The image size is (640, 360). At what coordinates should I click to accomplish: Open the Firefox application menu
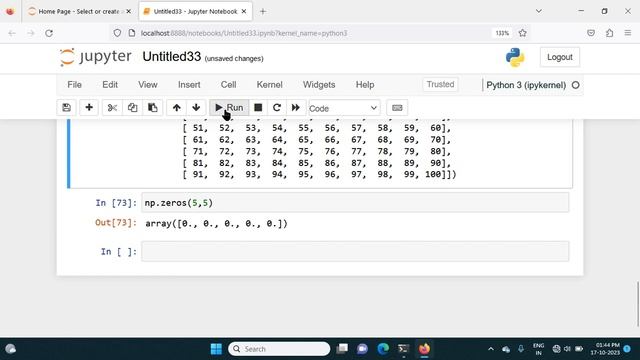[x=628, y=33]
